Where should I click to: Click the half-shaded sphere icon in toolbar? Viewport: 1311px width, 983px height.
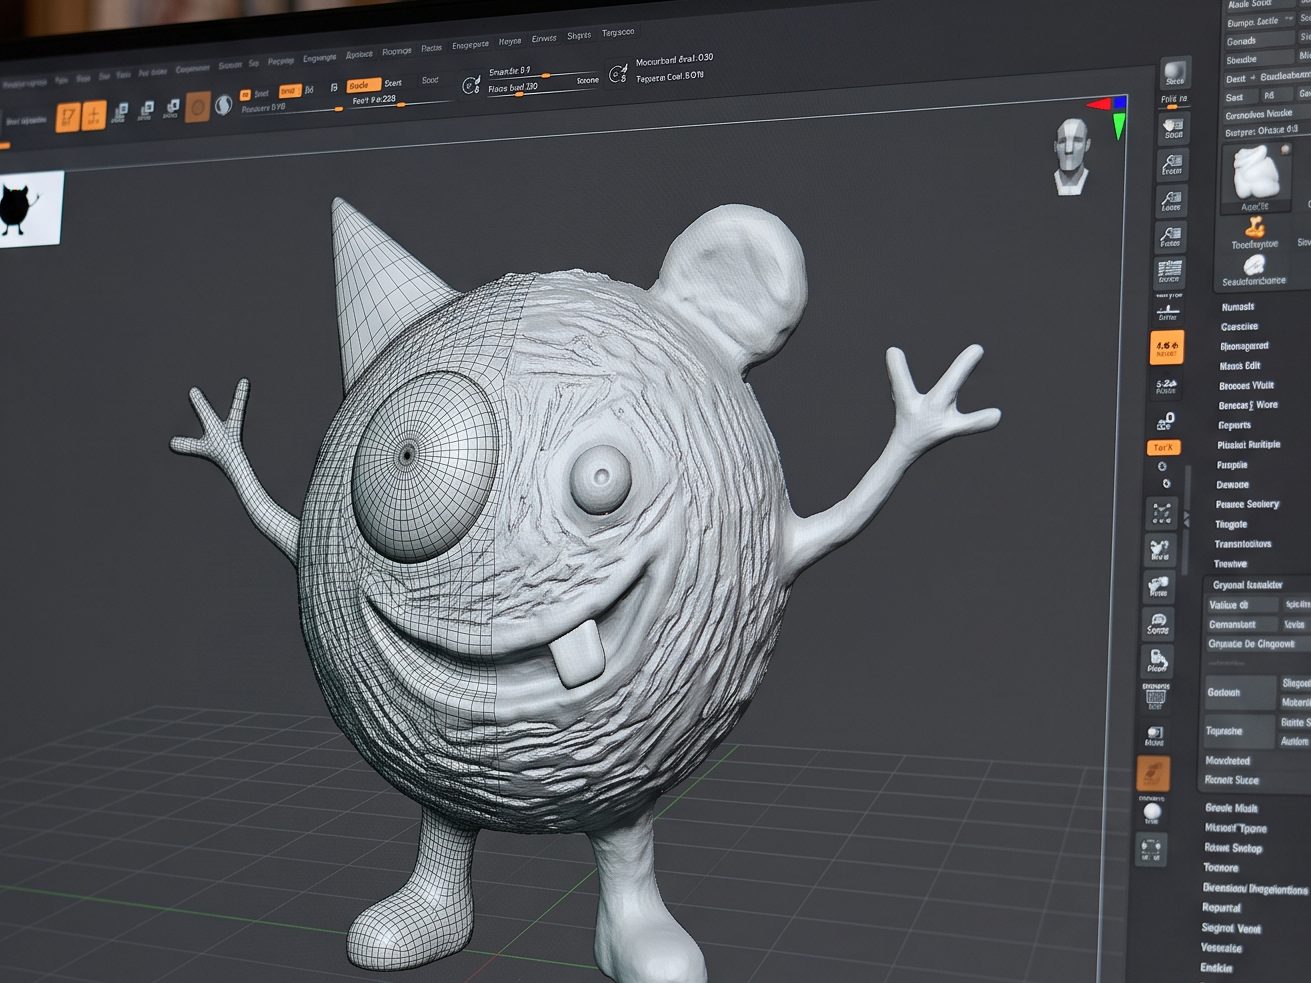tap(224, 105)
